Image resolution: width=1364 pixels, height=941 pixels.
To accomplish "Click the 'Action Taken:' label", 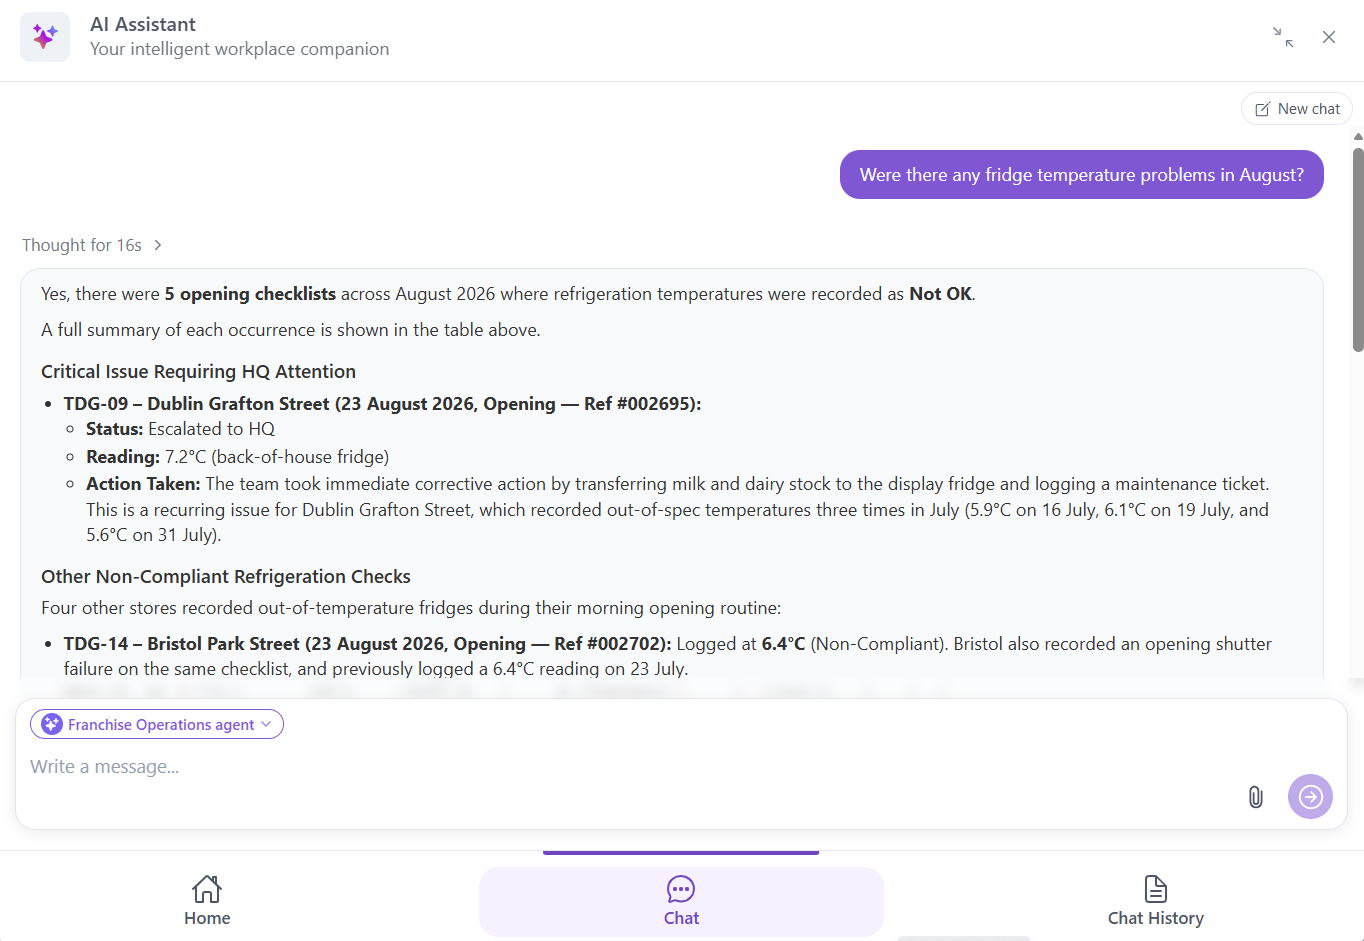I will tap(143, 484).
